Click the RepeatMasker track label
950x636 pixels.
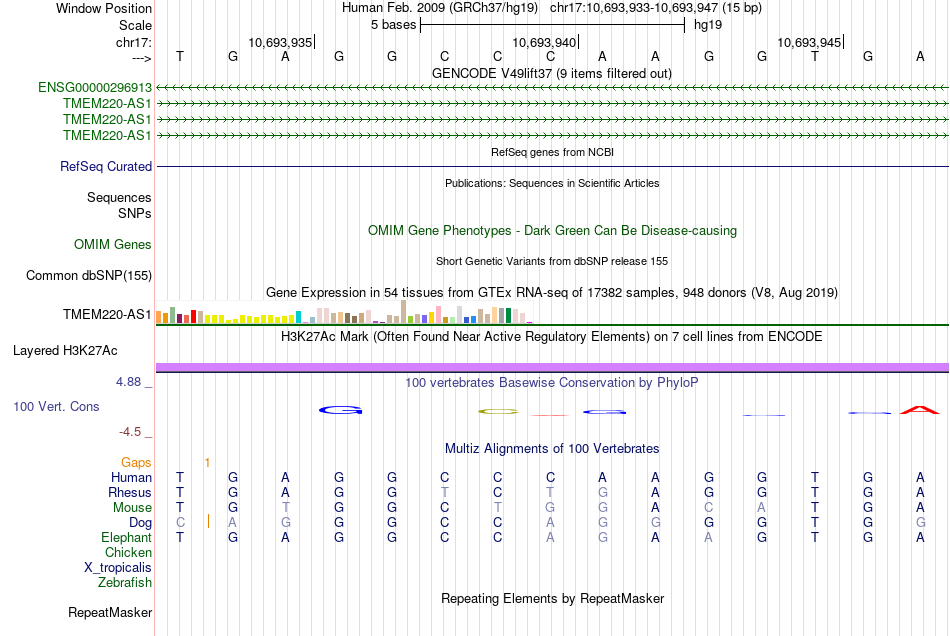pyautogui.click(x=110, y=613)
